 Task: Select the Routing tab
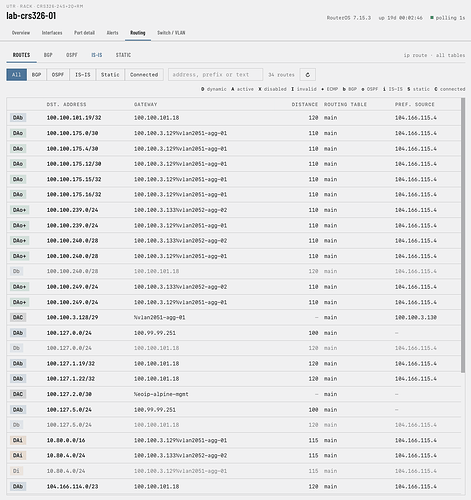tap(138, 33)
